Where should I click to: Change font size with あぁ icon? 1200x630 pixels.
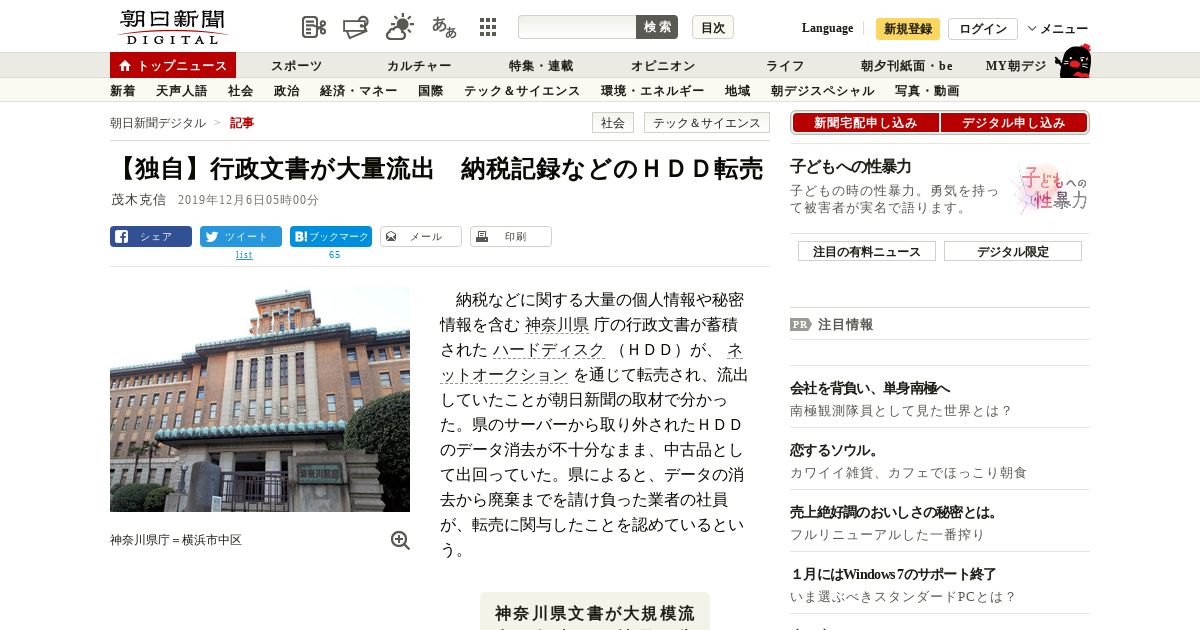(x=444, y=27)
